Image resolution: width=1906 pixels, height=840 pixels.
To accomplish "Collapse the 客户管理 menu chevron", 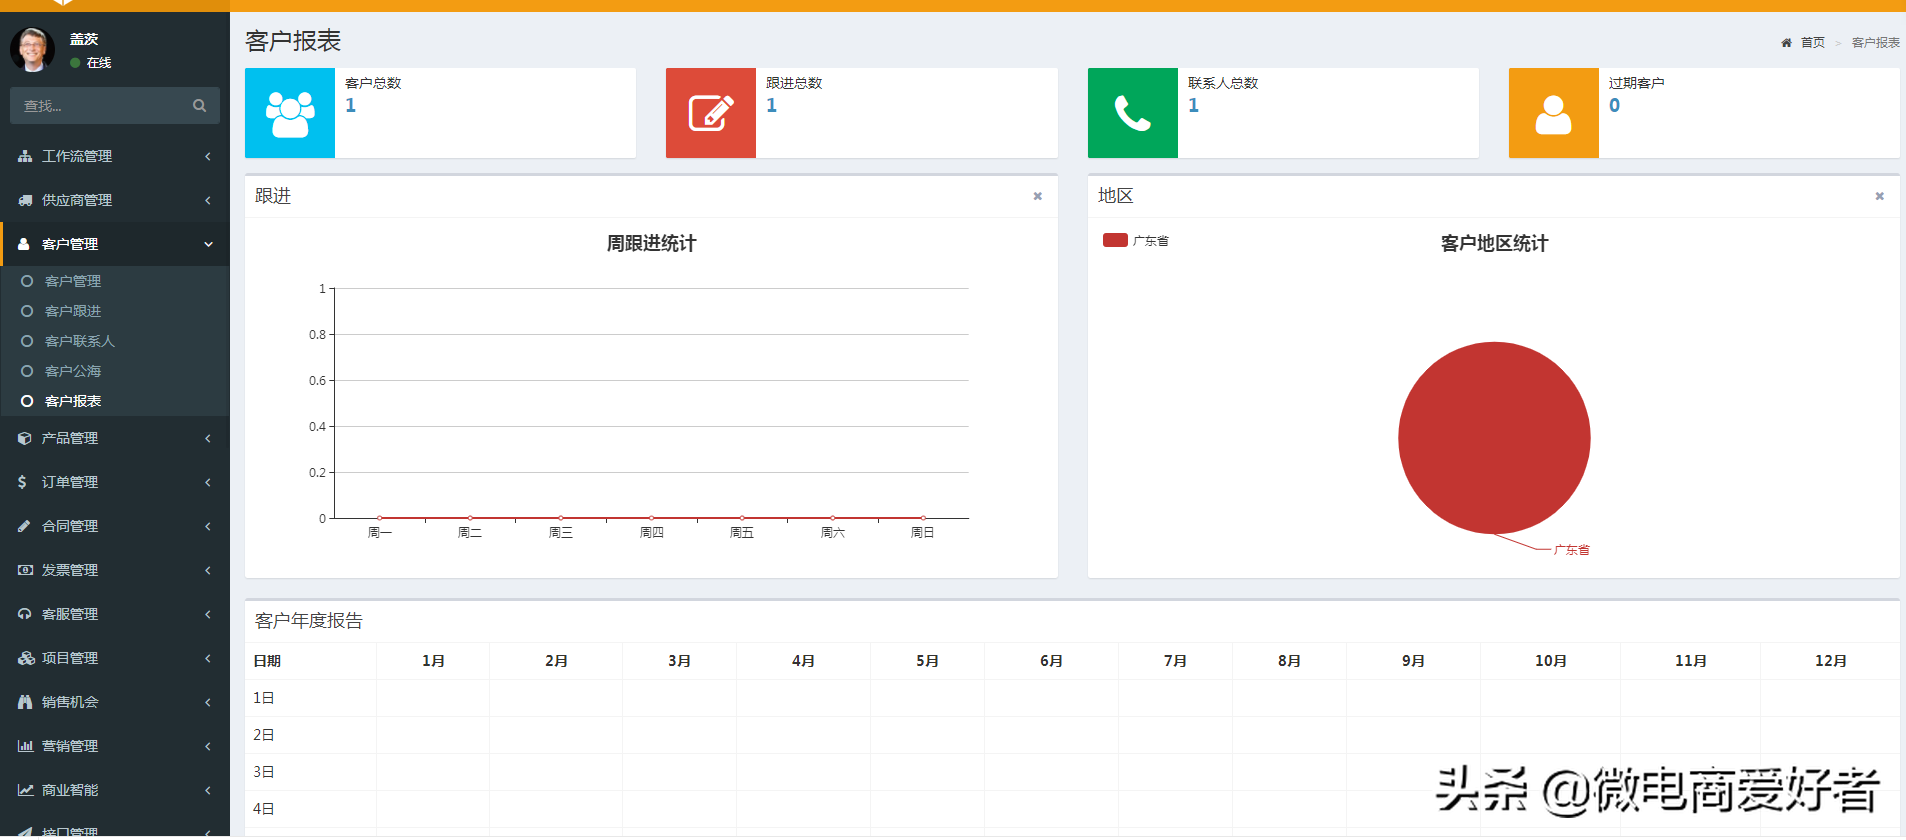I will click(208, 244).
